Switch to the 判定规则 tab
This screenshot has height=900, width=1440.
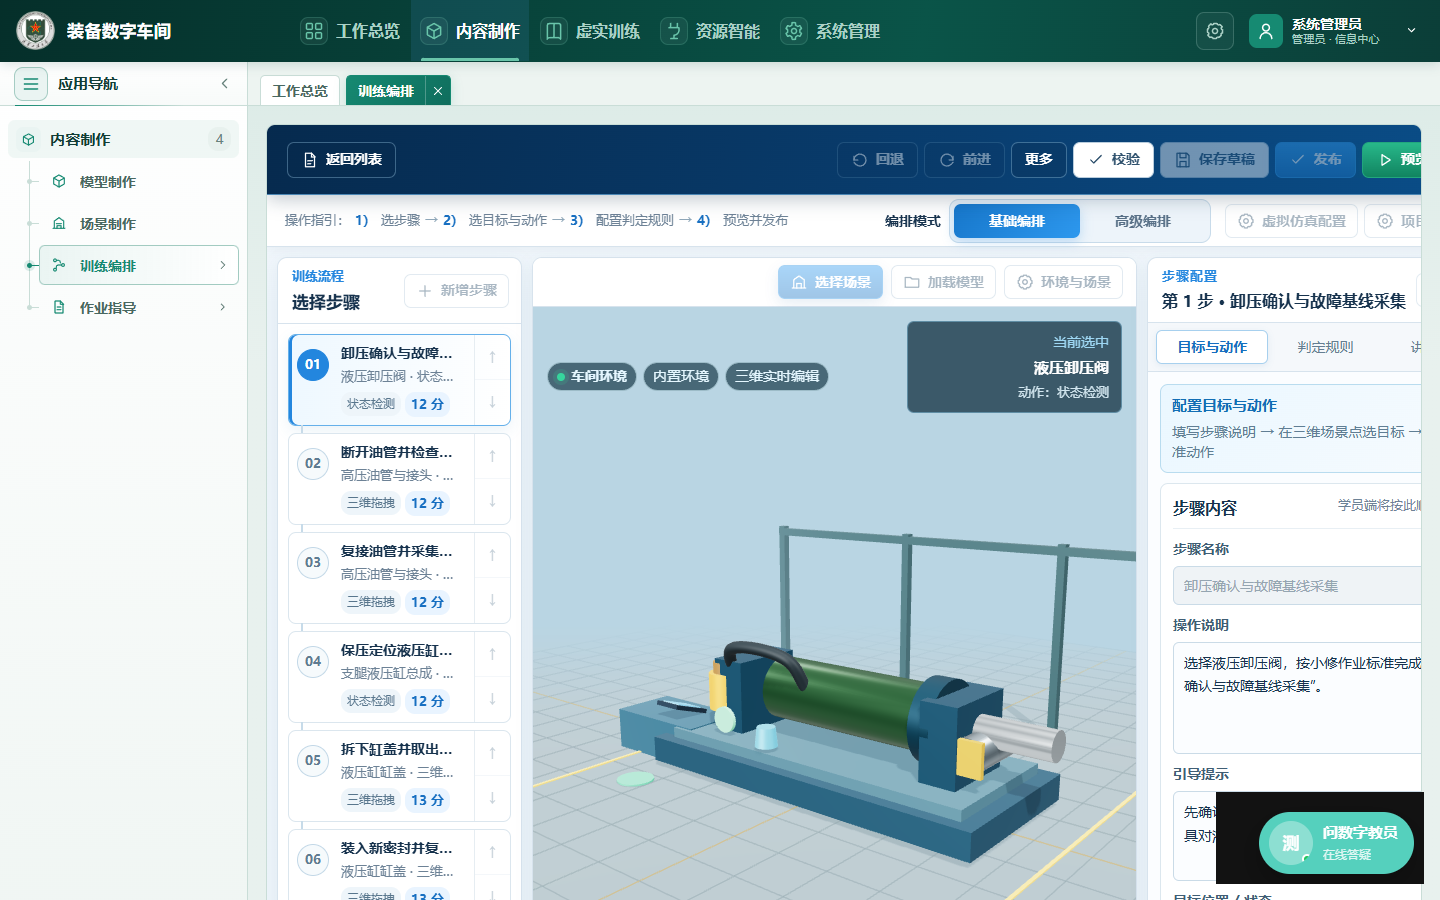1325,347
